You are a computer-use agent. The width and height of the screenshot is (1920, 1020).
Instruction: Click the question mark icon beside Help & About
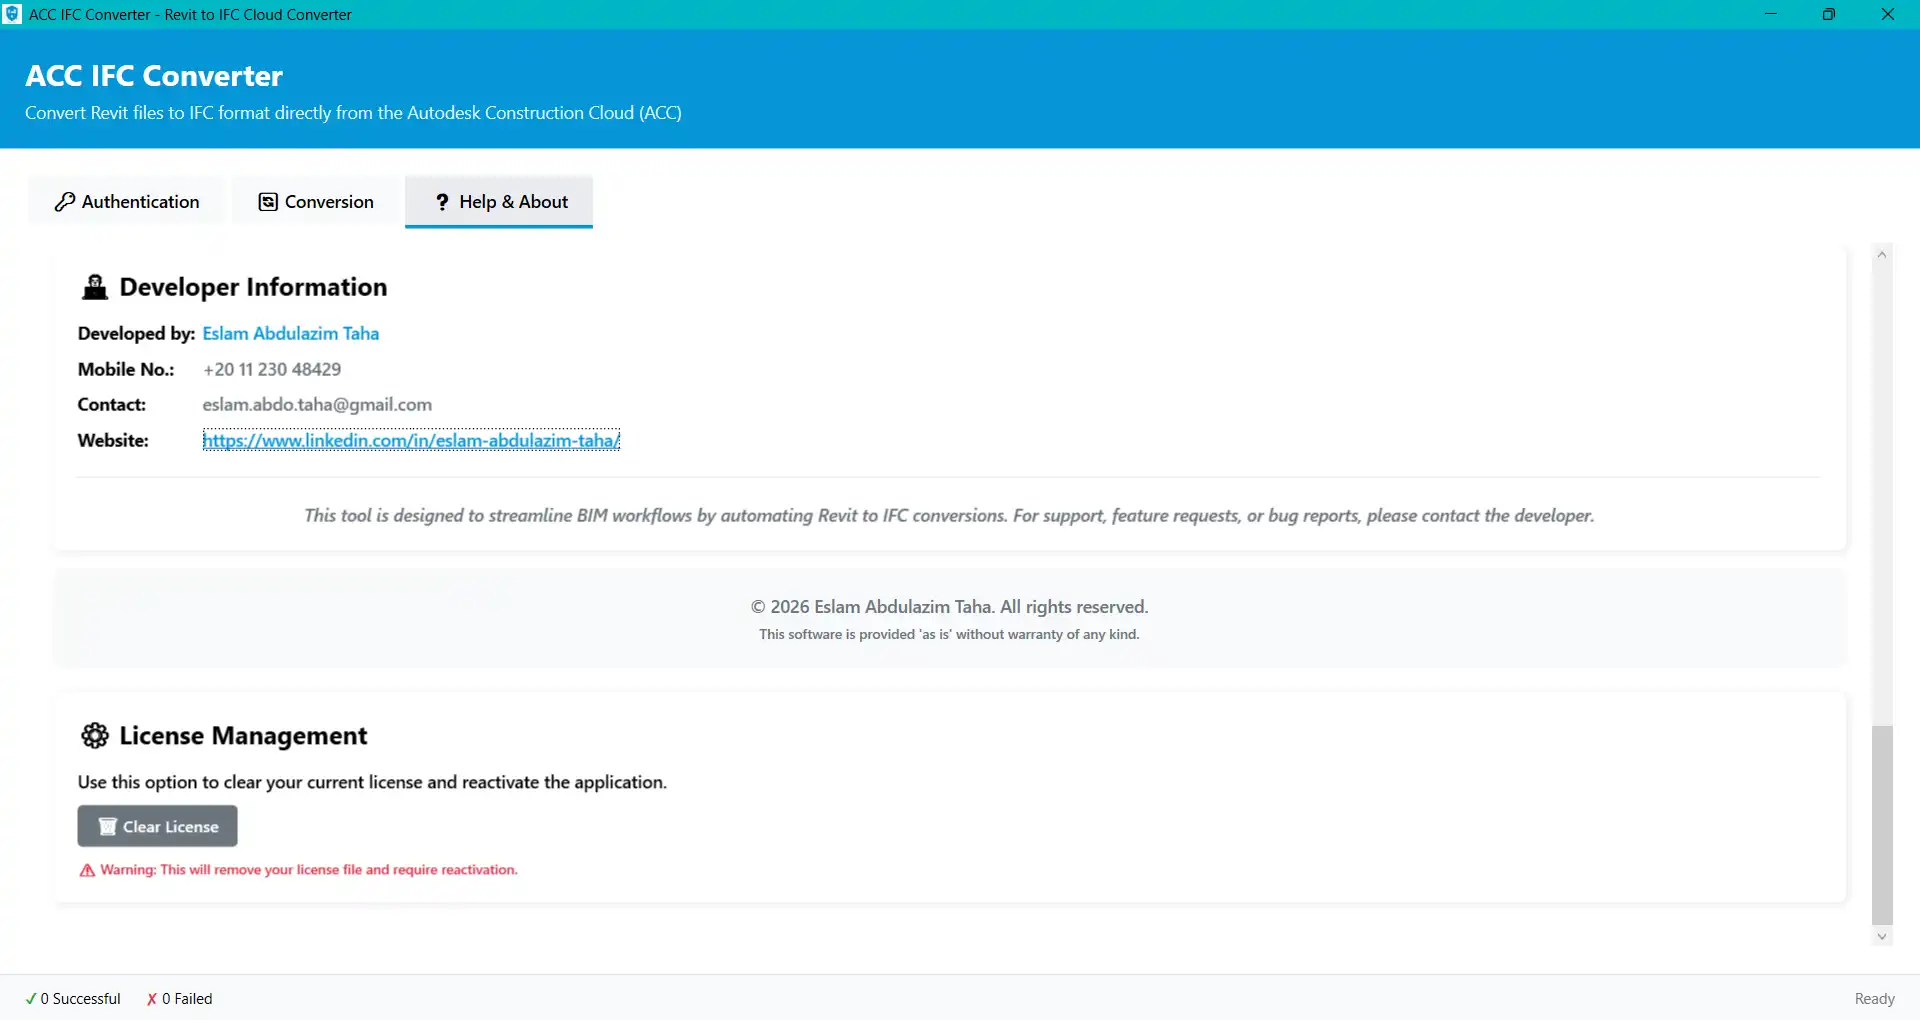441,201
